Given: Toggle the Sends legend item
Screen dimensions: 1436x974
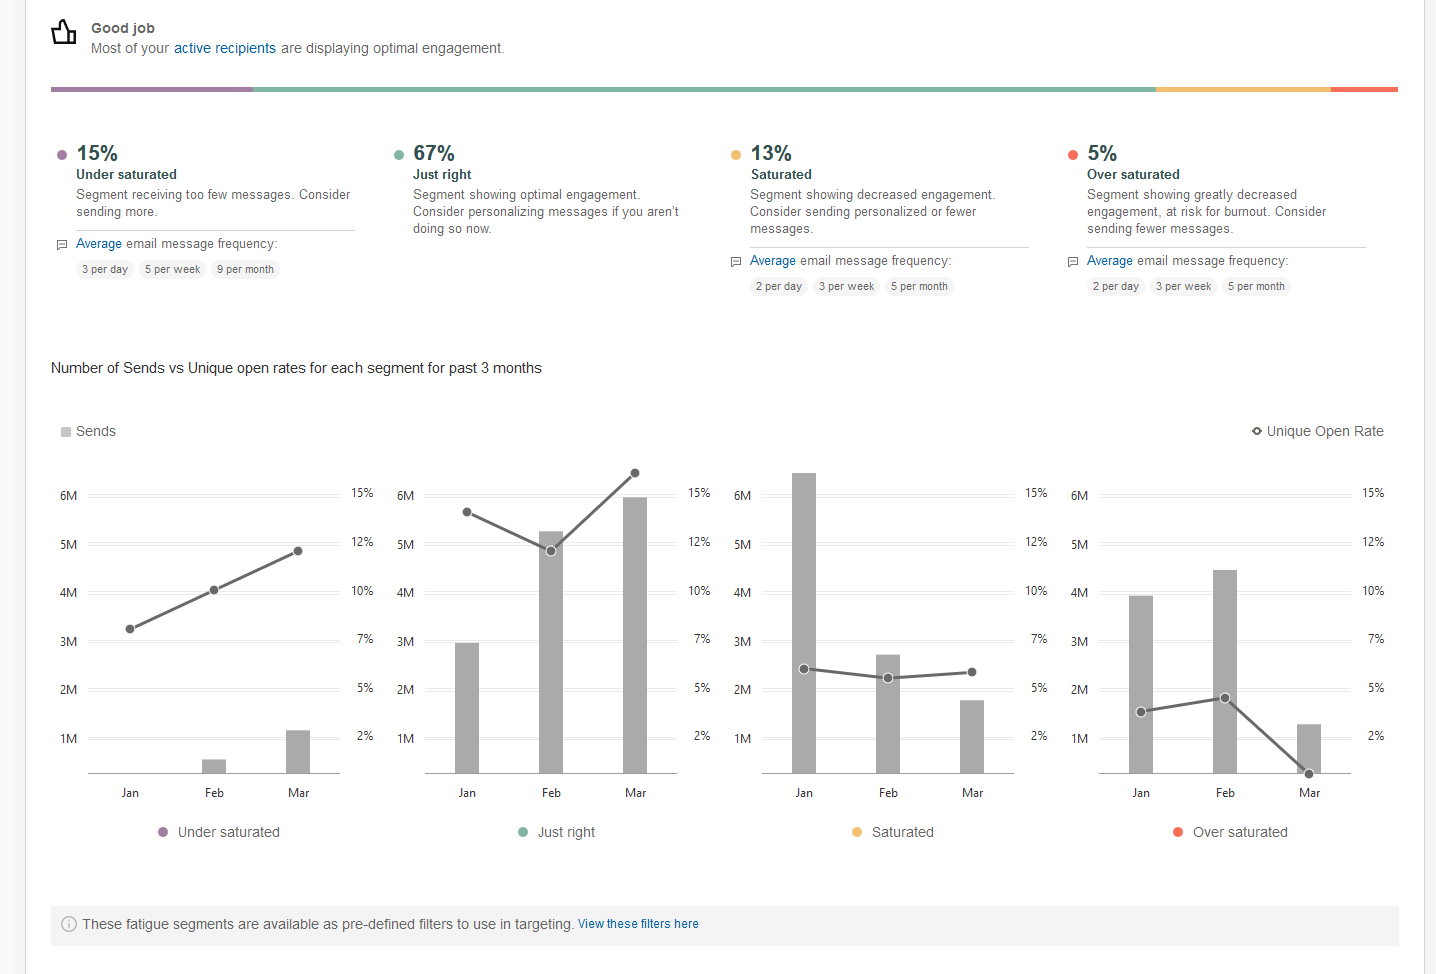Looking at the screenshot, I should pos(88,432).
